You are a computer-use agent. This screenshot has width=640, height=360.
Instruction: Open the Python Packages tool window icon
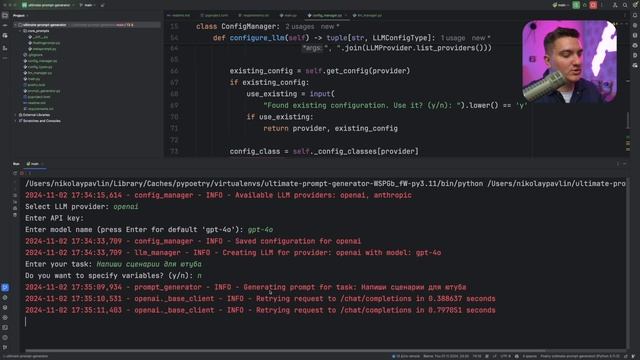tap(5, 307)
